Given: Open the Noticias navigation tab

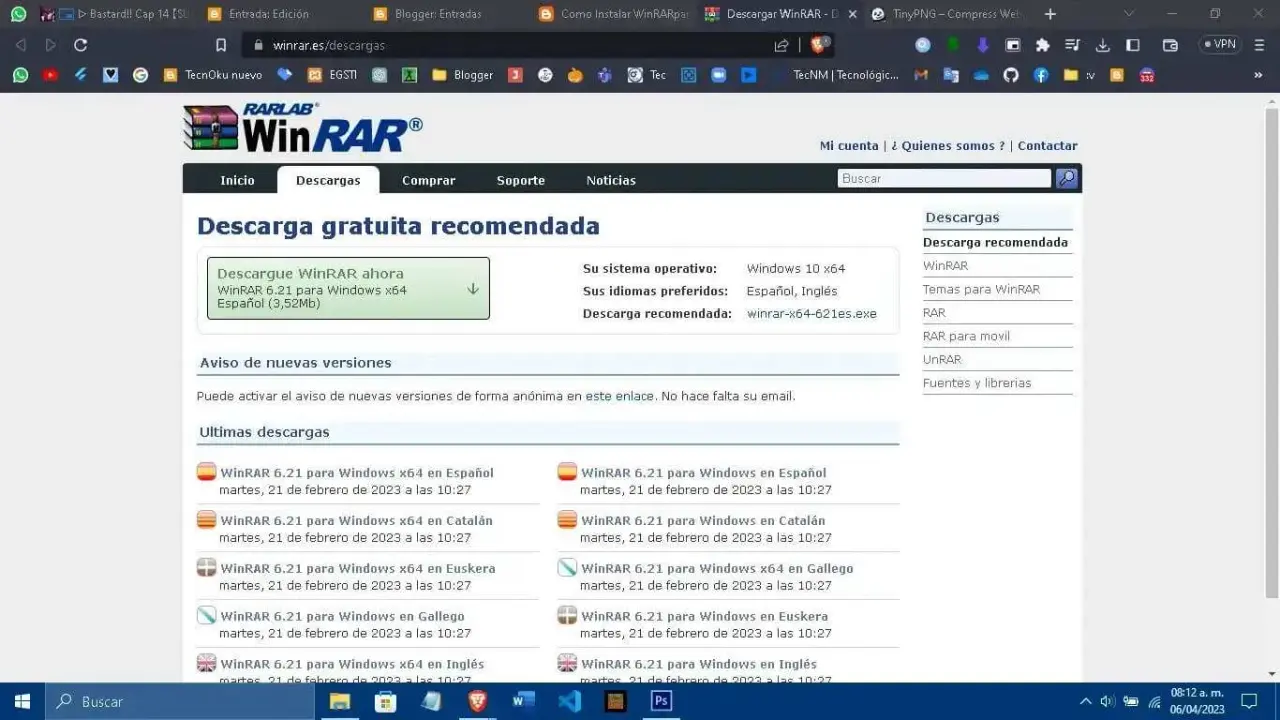Looking at the screenshot, I should (x=611, y=180).
